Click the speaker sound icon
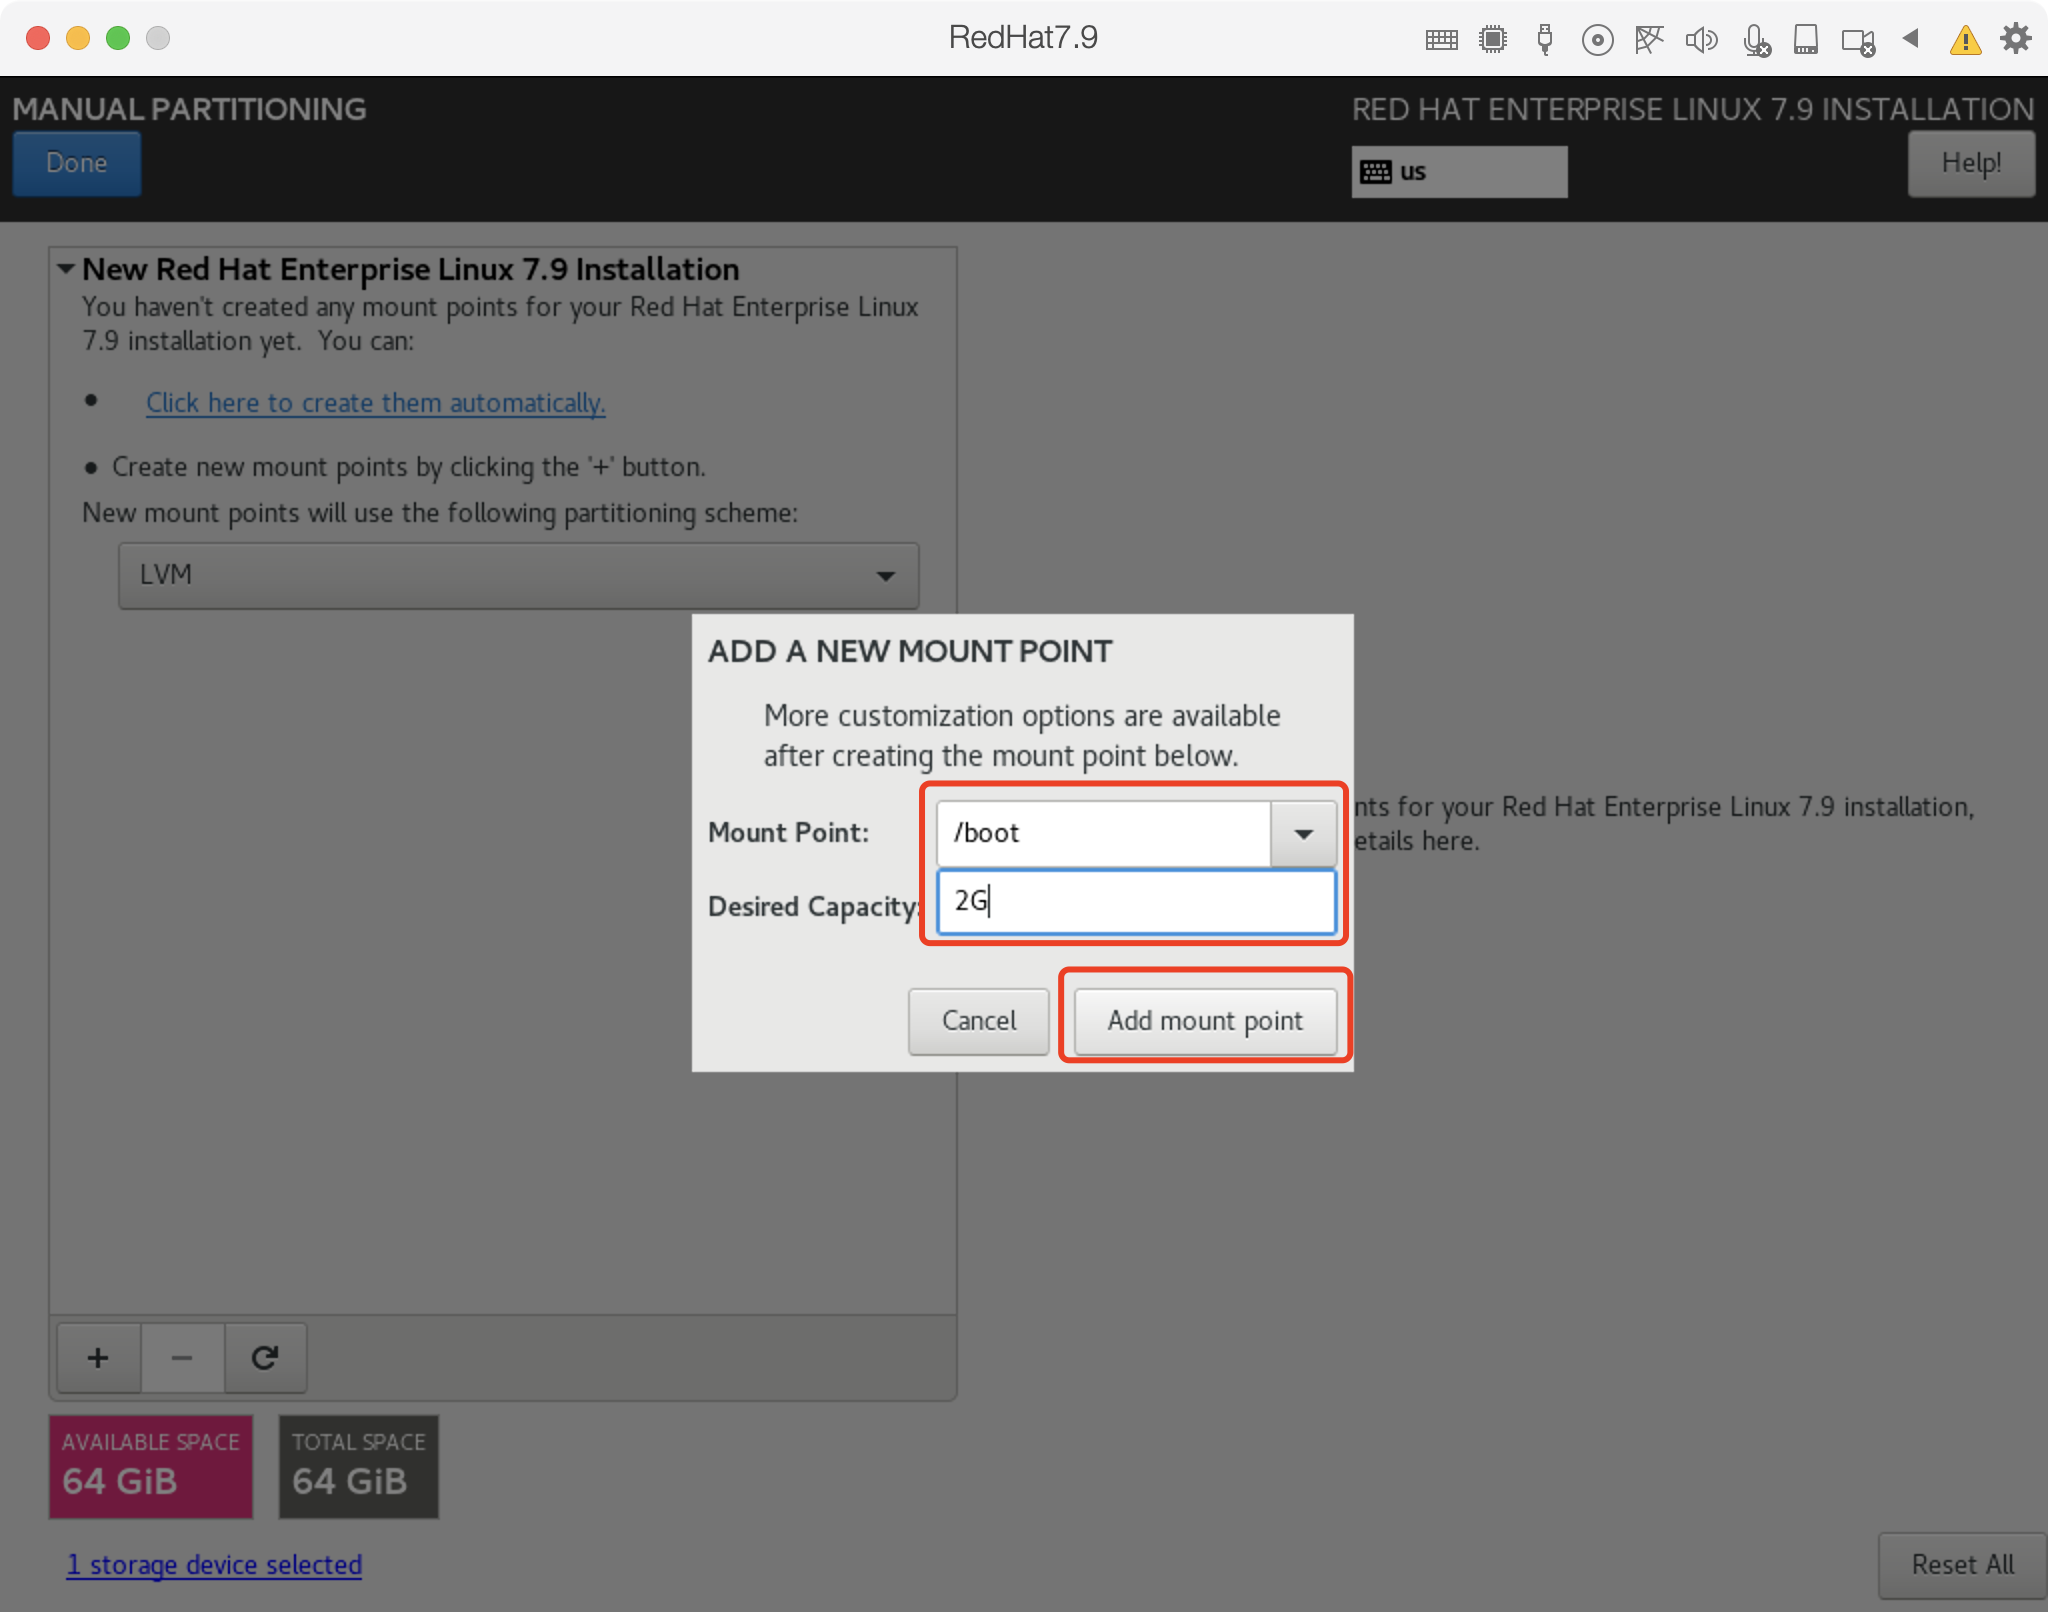This screenshot has height=1612, width=2048. (x=1700, y=40)
